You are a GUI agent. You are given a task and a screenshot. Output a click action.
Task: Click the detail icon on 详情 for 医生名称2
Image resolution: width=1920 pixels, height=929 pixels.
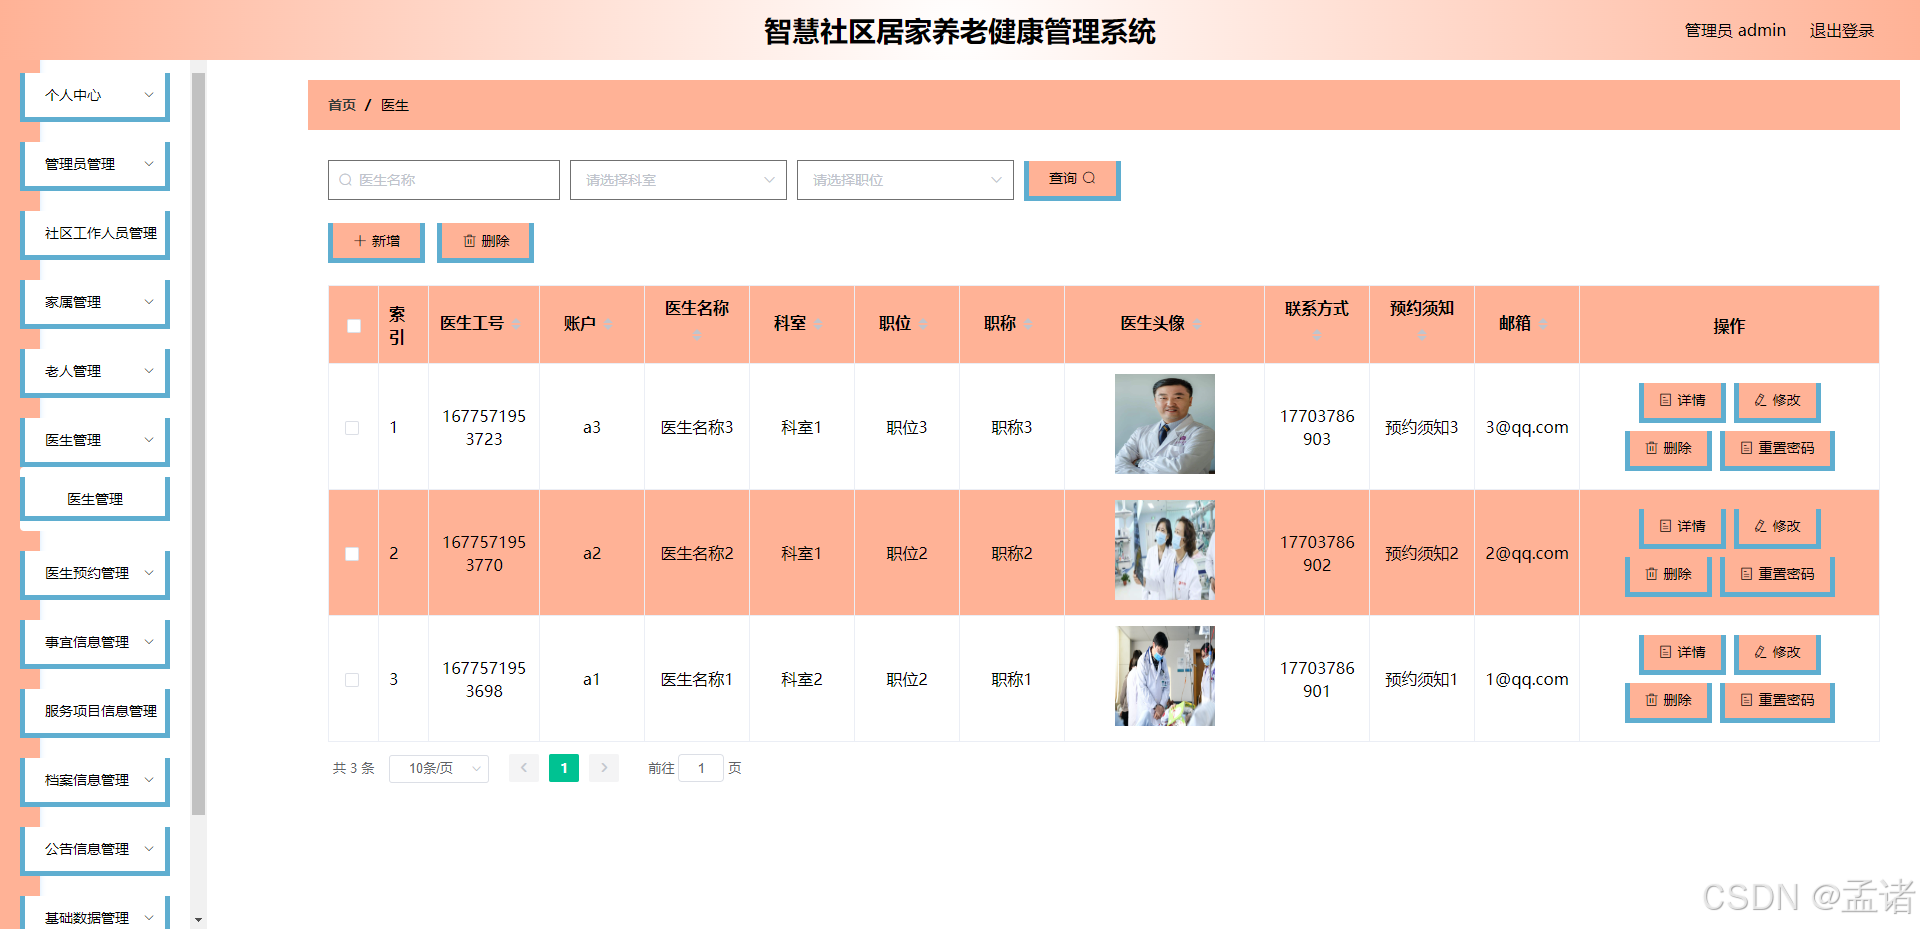tap(1666, 526)
